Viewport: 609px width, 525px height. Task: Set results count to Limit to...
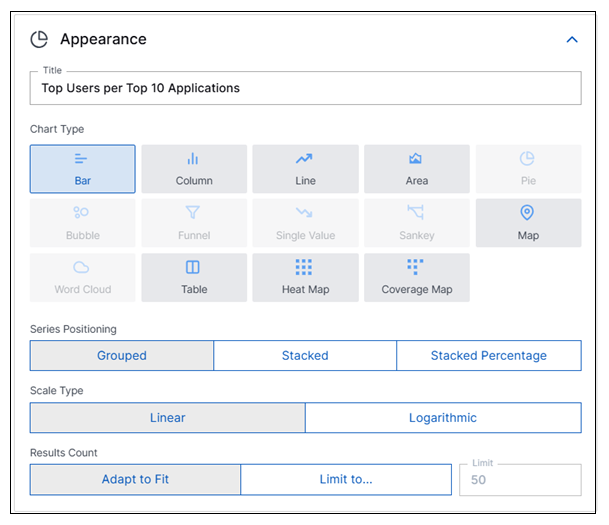346,480
